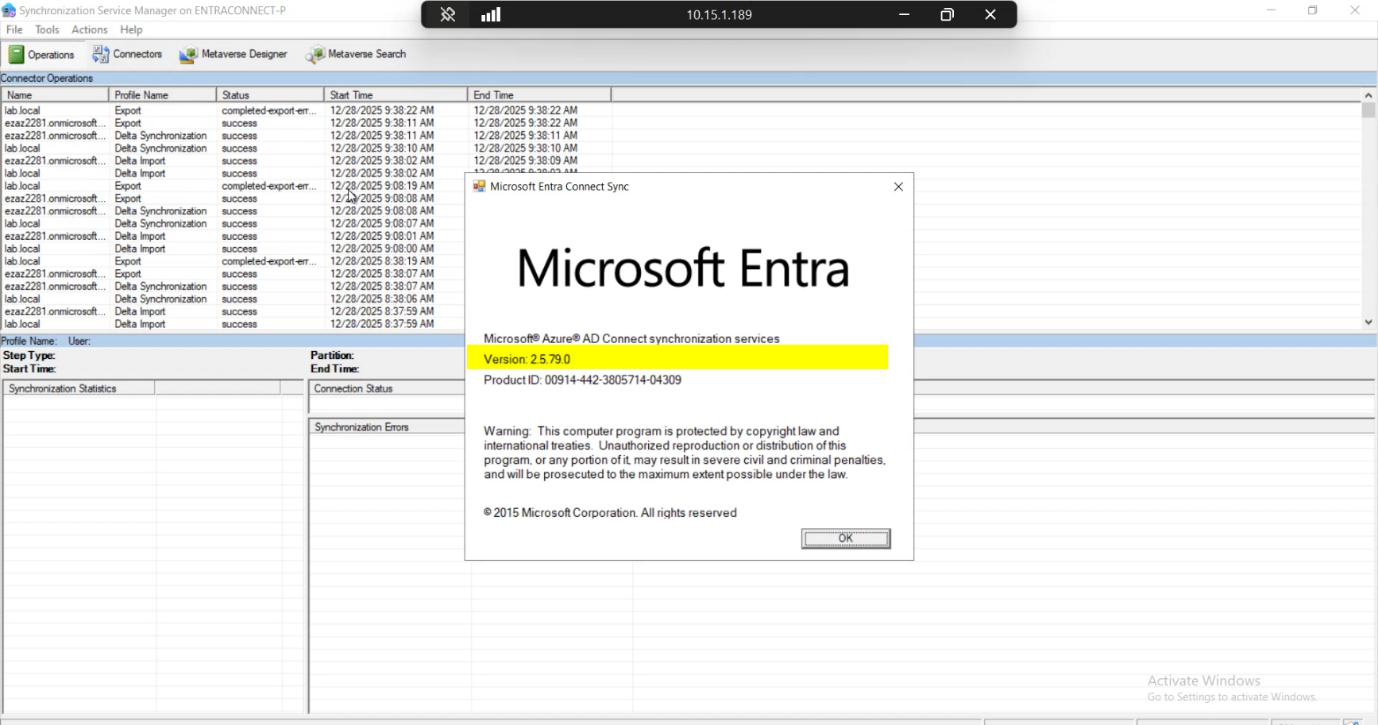Close the remote session from connection bar

[x=990, y=15]
